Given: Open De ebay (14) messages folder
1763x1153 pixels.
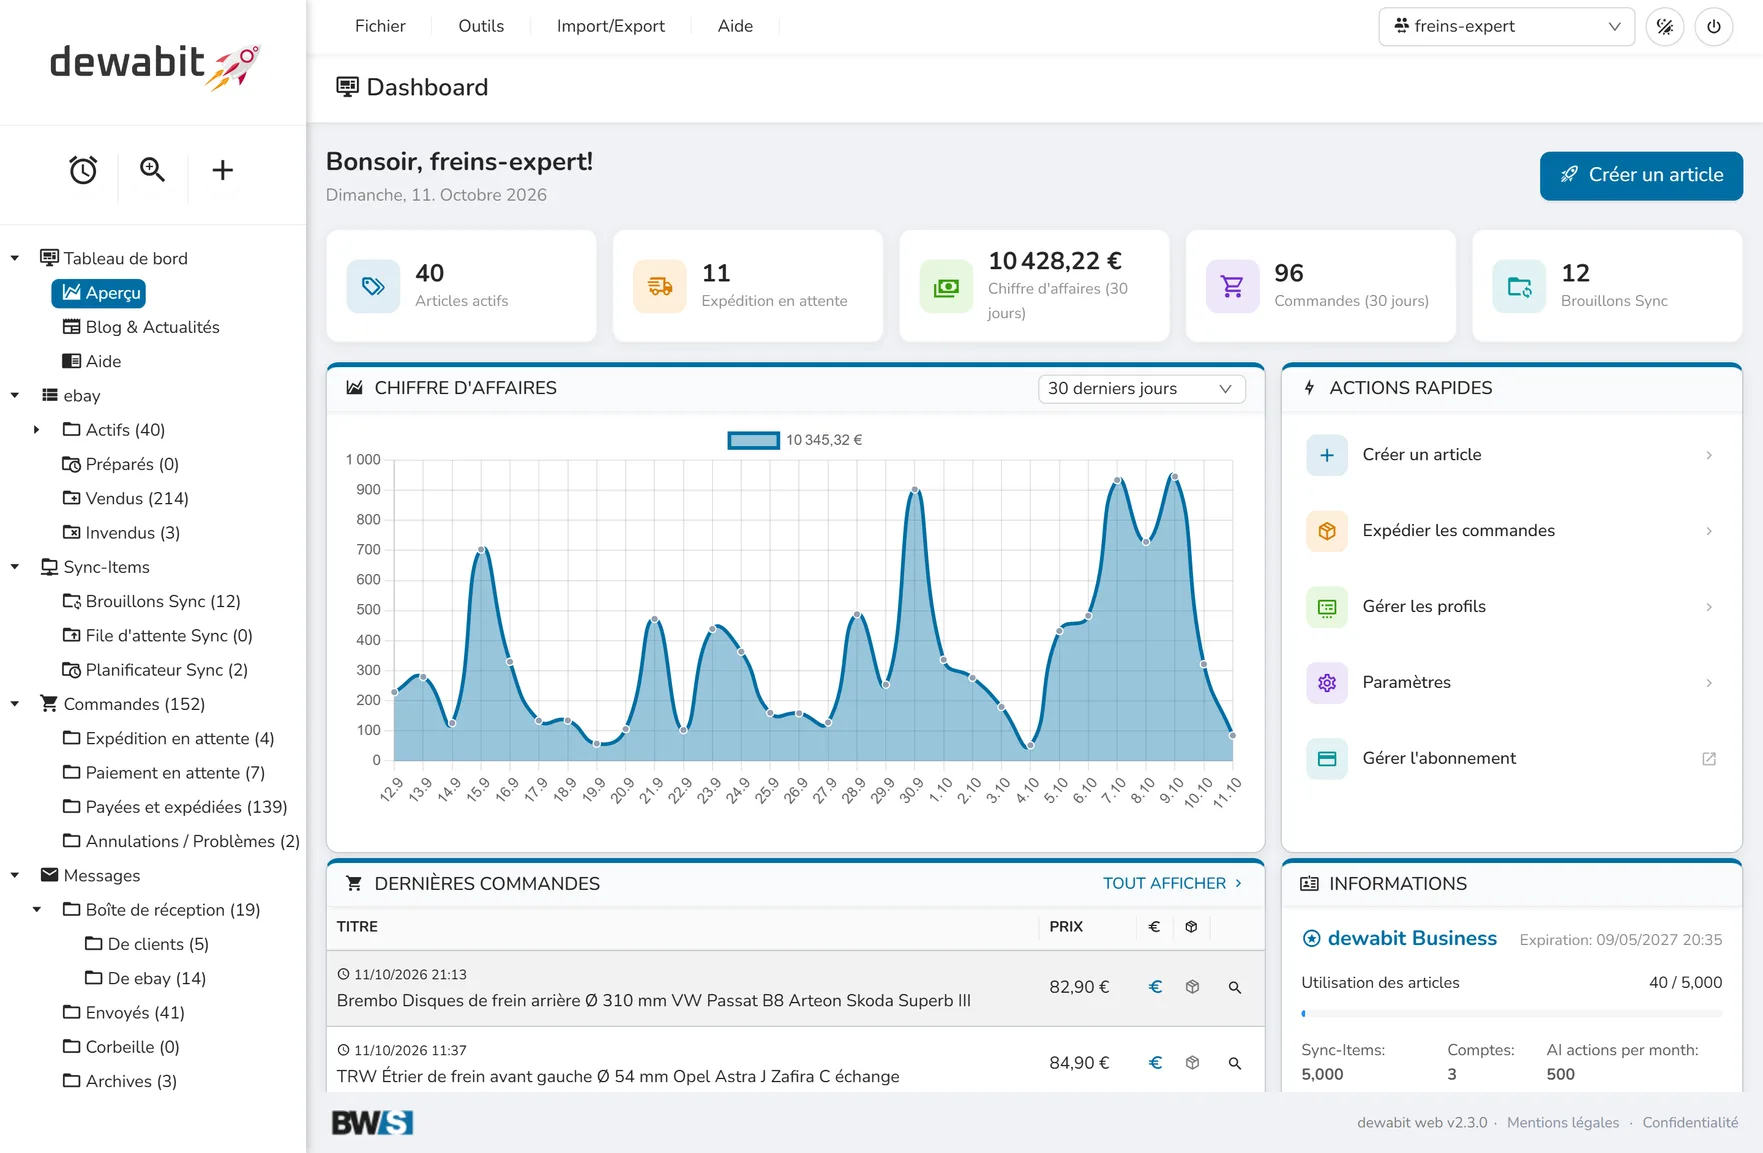Looking at the screenshot, I should pos(146,978).
